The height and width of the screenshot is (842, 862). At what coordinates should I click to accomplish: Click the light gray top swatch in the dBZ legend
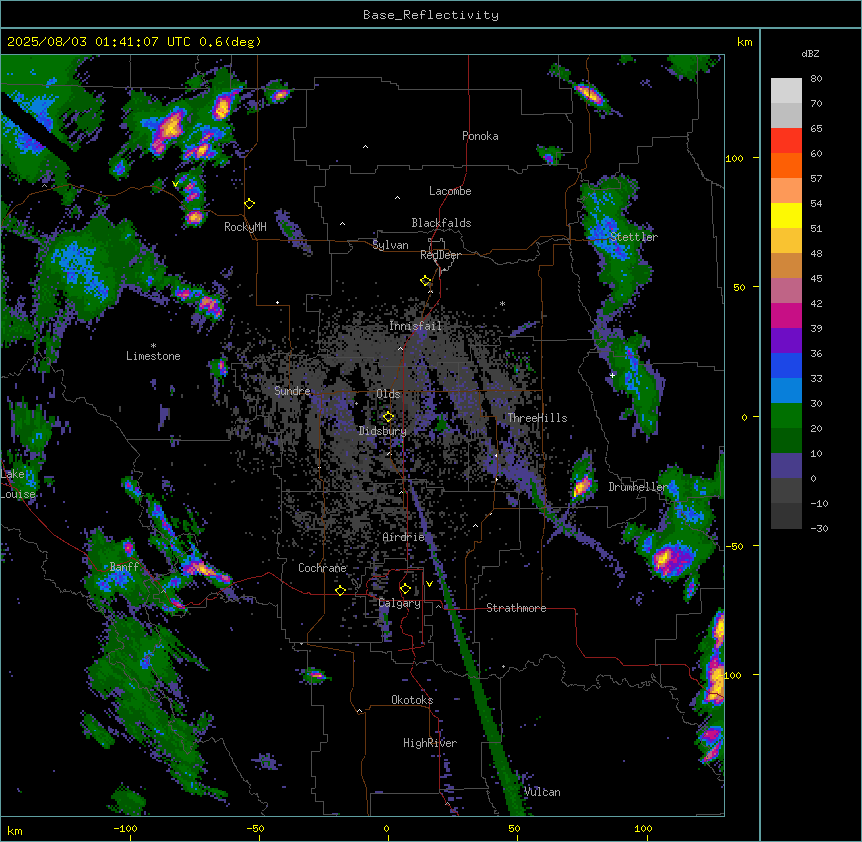pyautogui.click(x=786, y=91)
